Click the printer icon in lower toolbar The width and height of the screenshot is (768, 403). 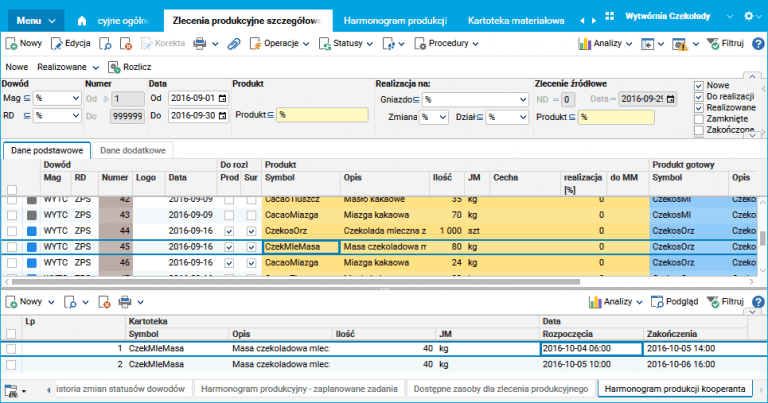125,302
